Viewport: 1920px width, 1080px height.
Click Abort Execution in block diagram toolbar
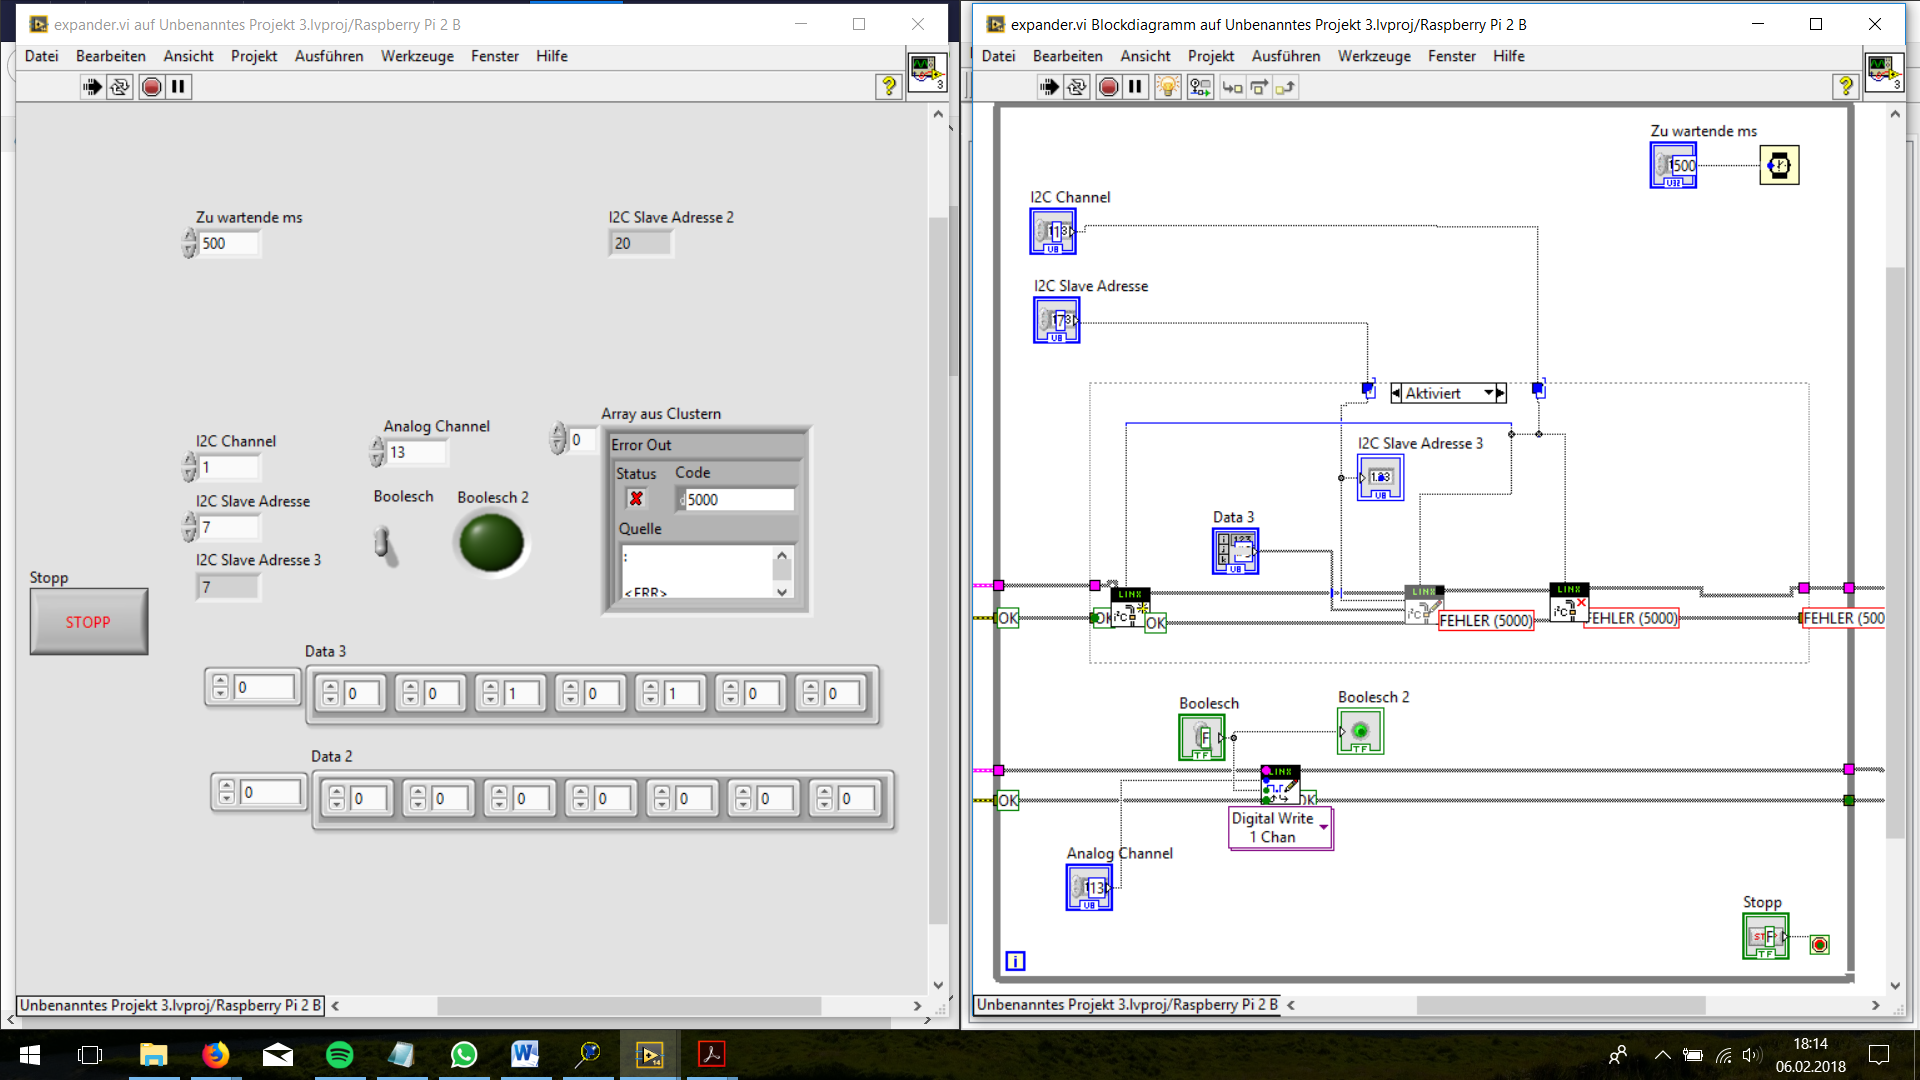point(1108,87)
